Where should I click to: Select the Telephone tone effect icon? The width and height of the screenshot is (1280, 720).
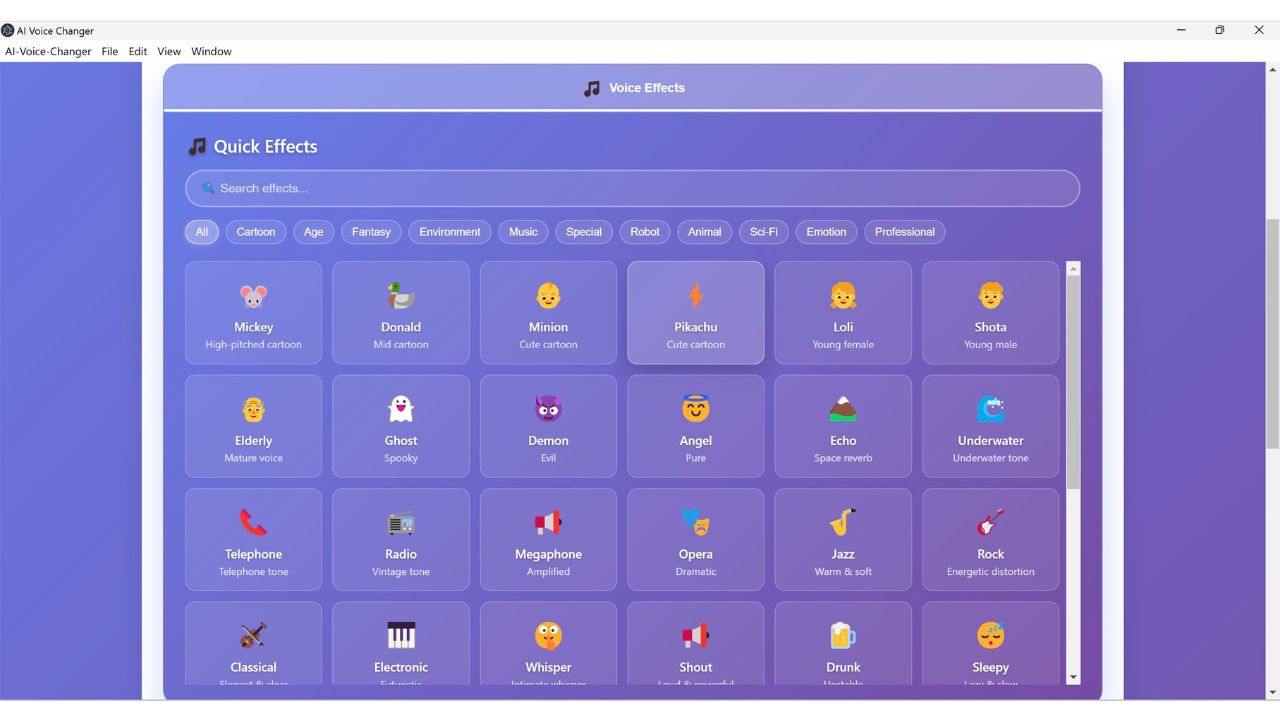(254, 522)
